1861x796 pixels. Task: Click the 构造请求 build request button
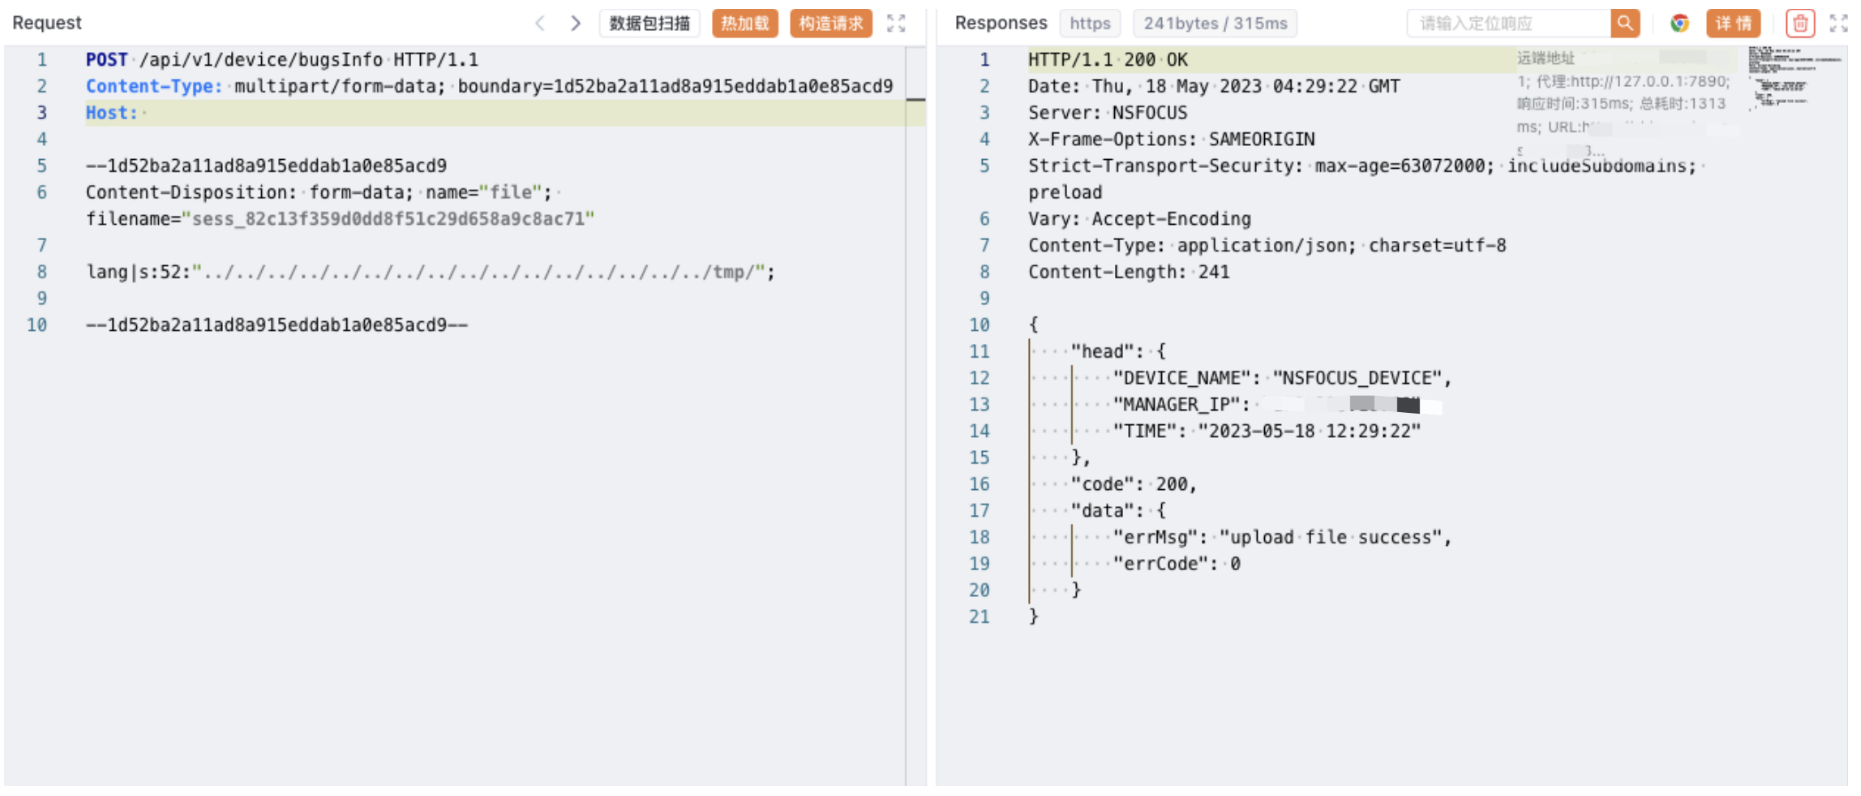831,23
